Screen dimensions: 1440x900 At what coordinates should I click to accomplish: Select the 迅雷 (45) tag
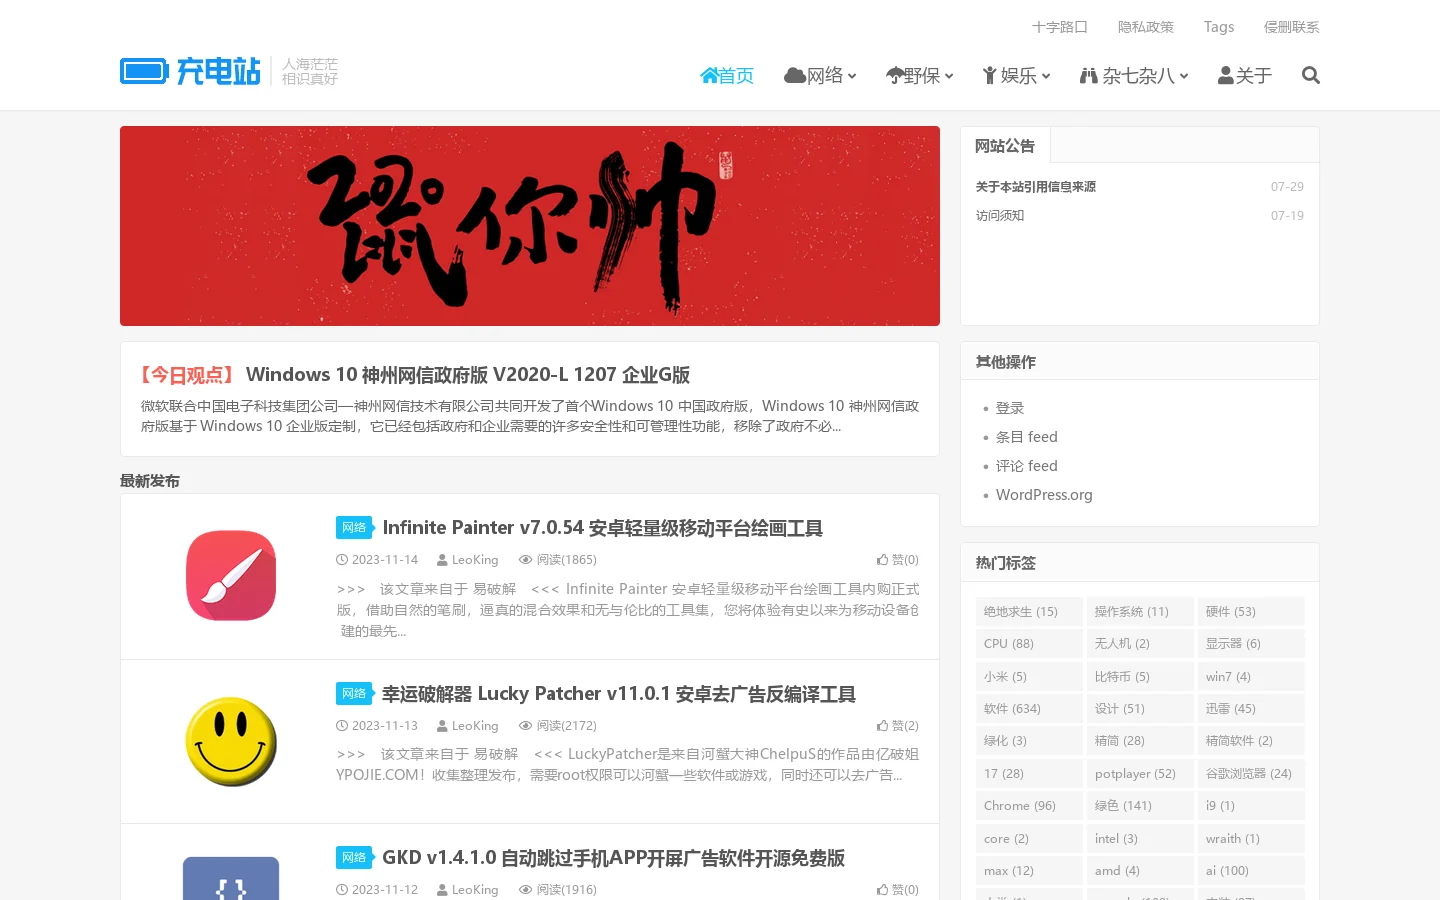click(1251, 709)
